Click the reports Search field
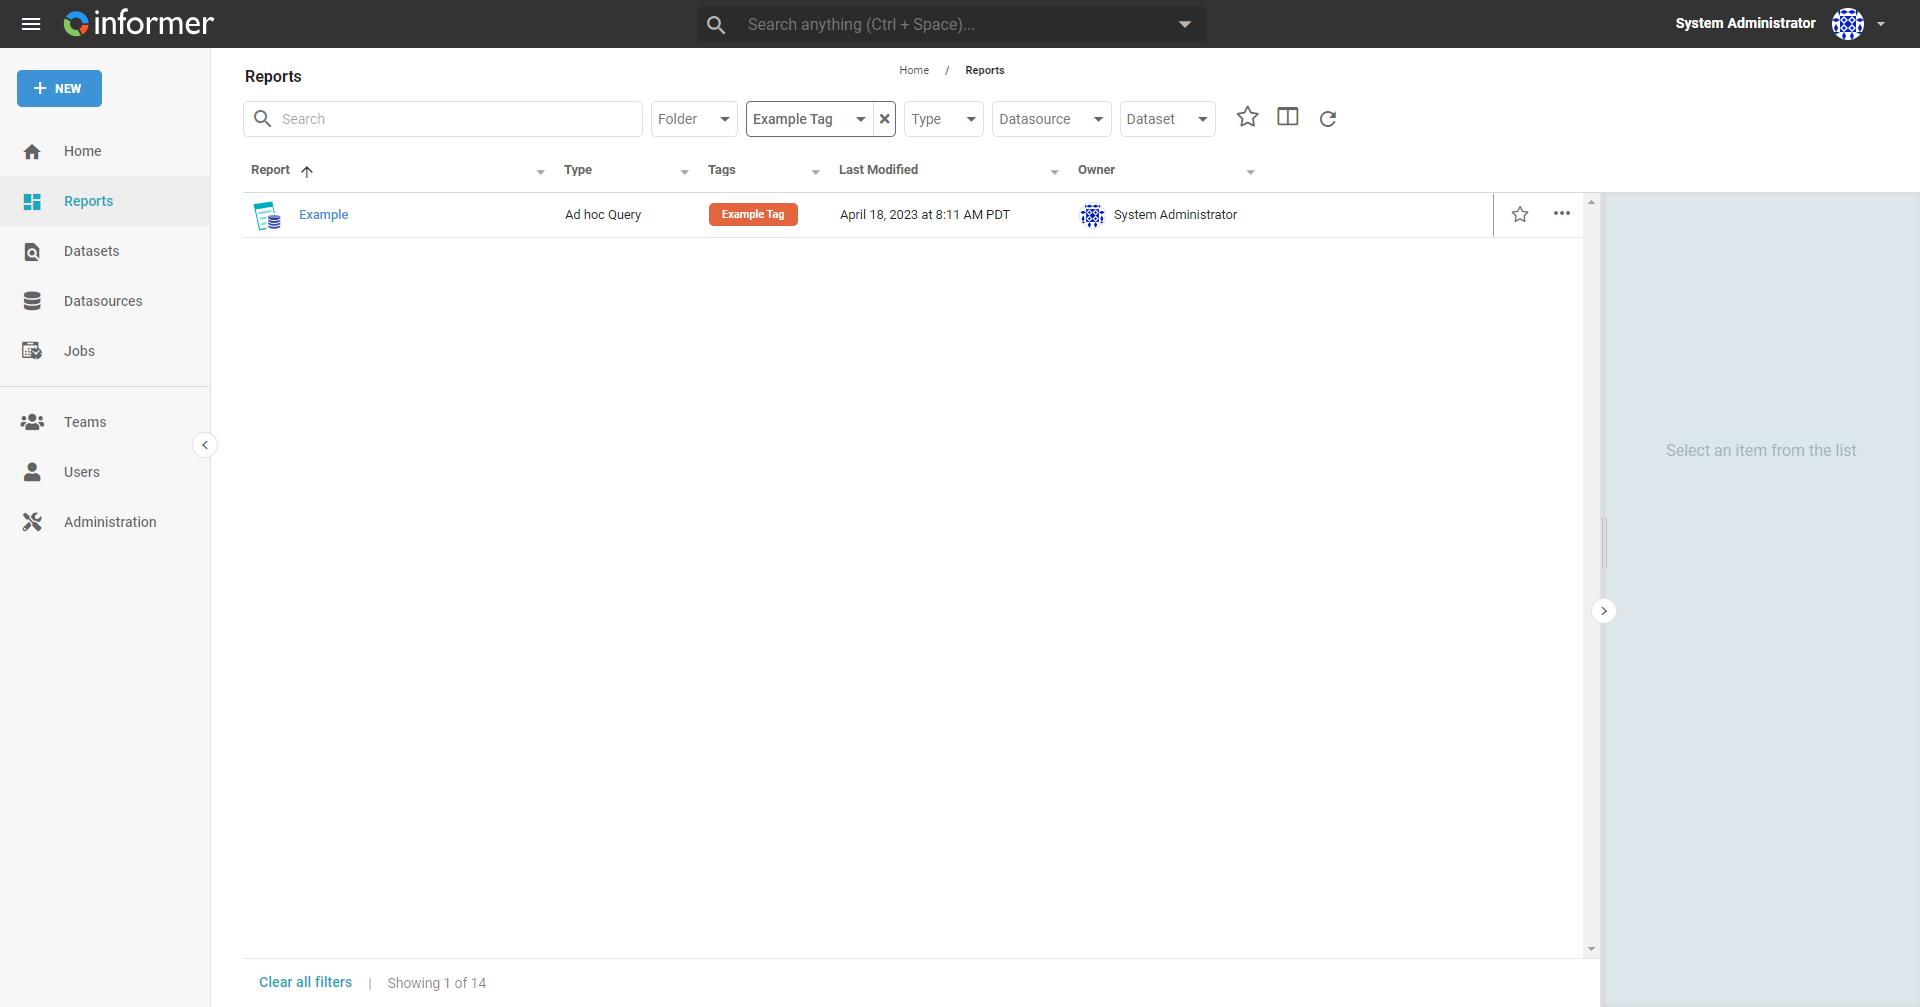1920x1007 pixels. click(x=443, y=119)
